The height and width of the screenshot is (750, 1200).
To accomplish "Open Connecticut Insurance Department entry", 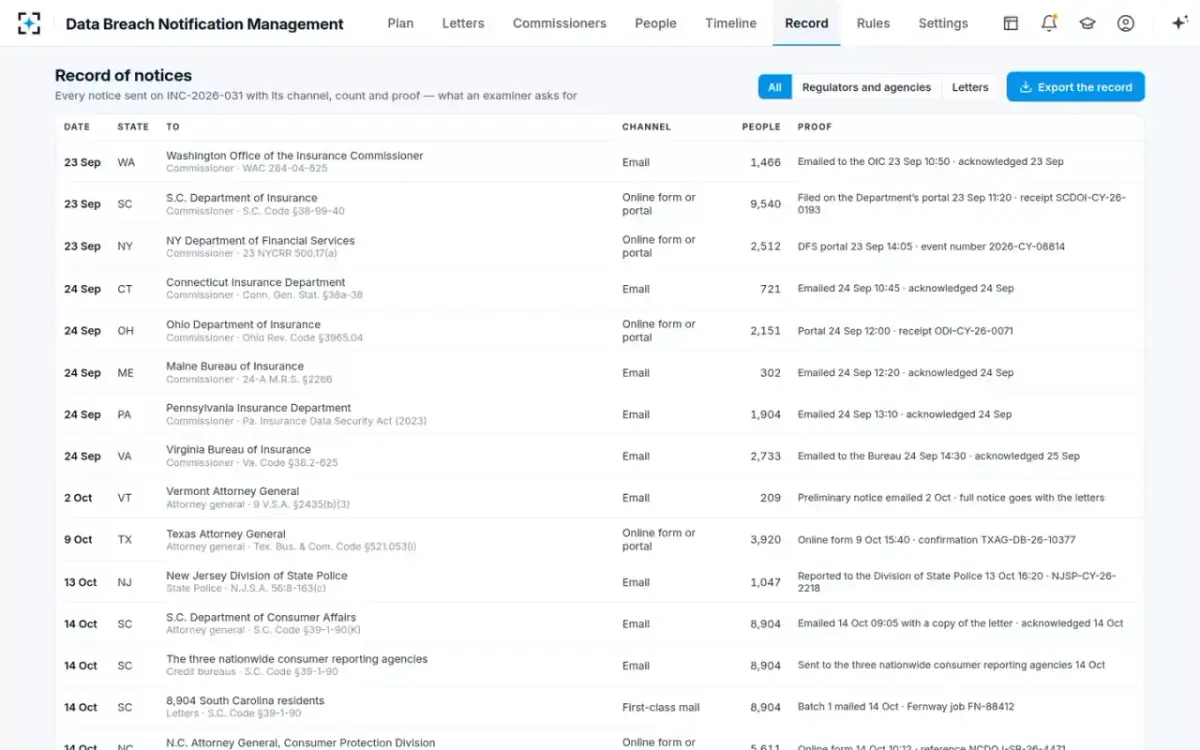I will 600,288.
